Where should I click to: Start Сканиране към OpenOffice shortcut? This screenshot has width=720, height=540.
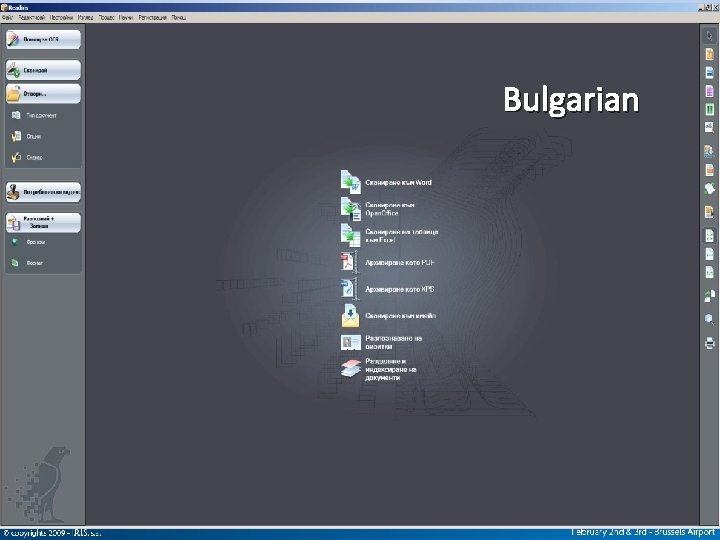pos(377,209)
